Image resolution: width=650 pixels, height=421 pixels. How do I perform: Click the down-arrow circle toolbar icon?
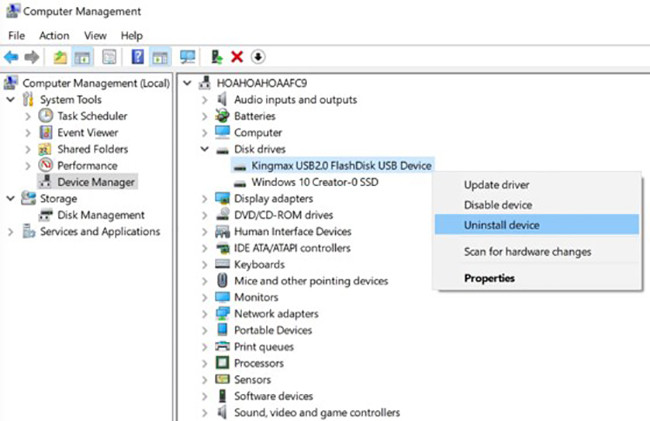pyautogui.click(x=257, y=57)
